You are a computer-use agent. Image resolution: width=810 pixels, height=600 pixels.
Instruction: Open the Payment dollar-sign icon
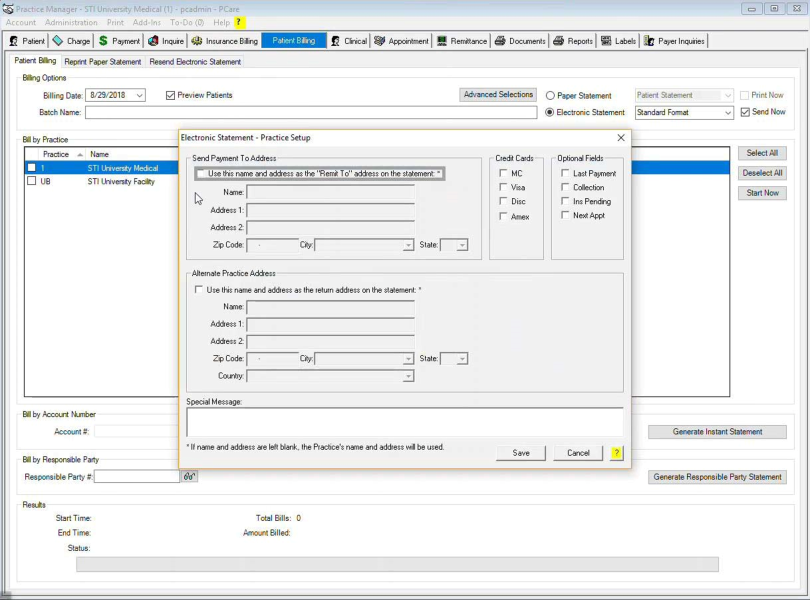point(103,41)
